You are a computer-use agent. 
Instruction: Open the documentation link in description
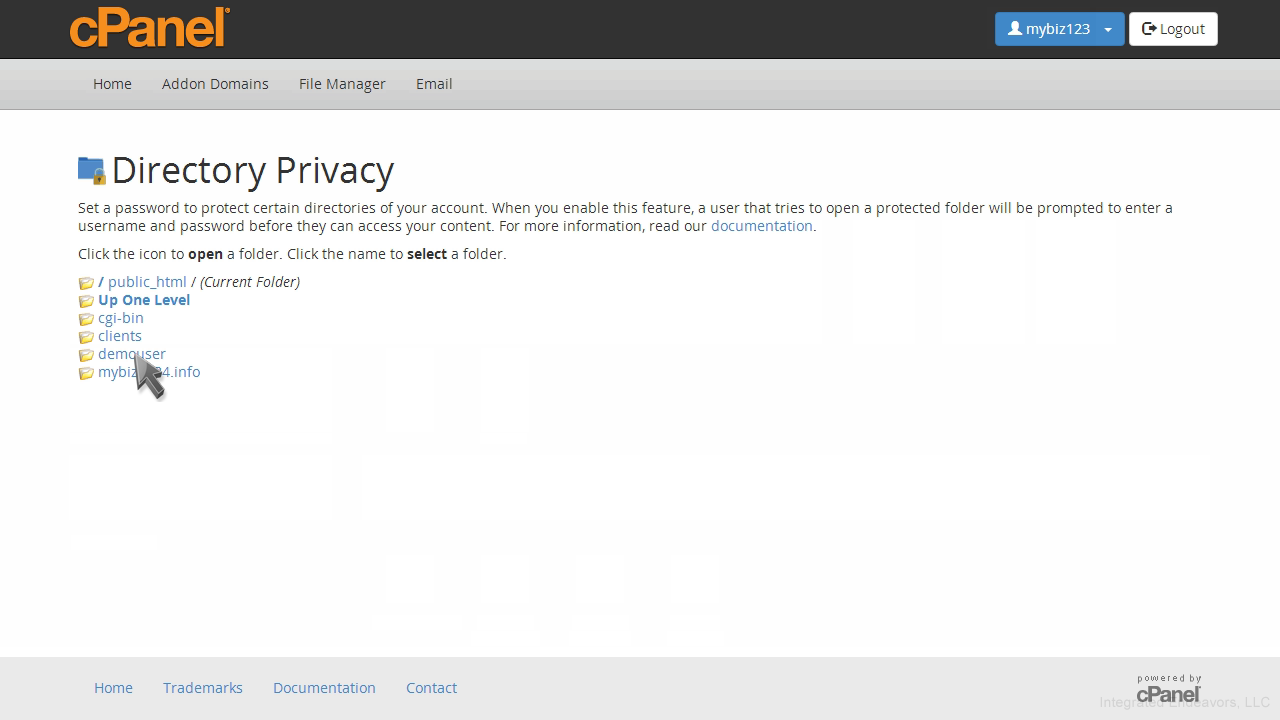[761, 226]
